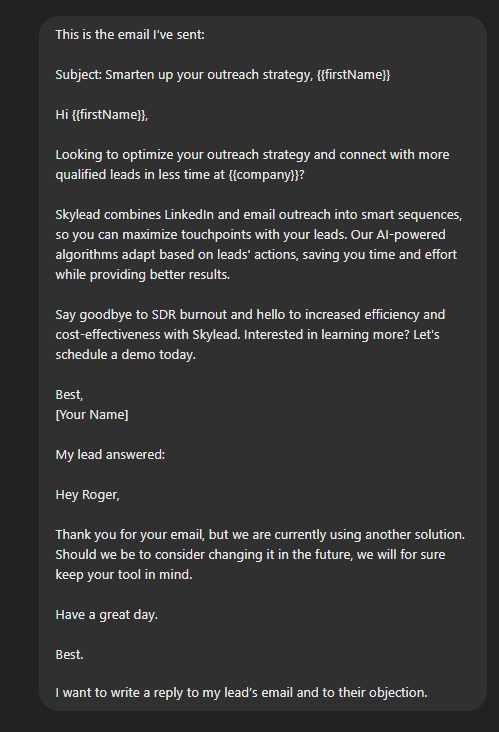This screenshot has width=499, height=732.
Task: Click the {{firstName}} placeholder in the Subject line
Action: click(x=353, y=75)
